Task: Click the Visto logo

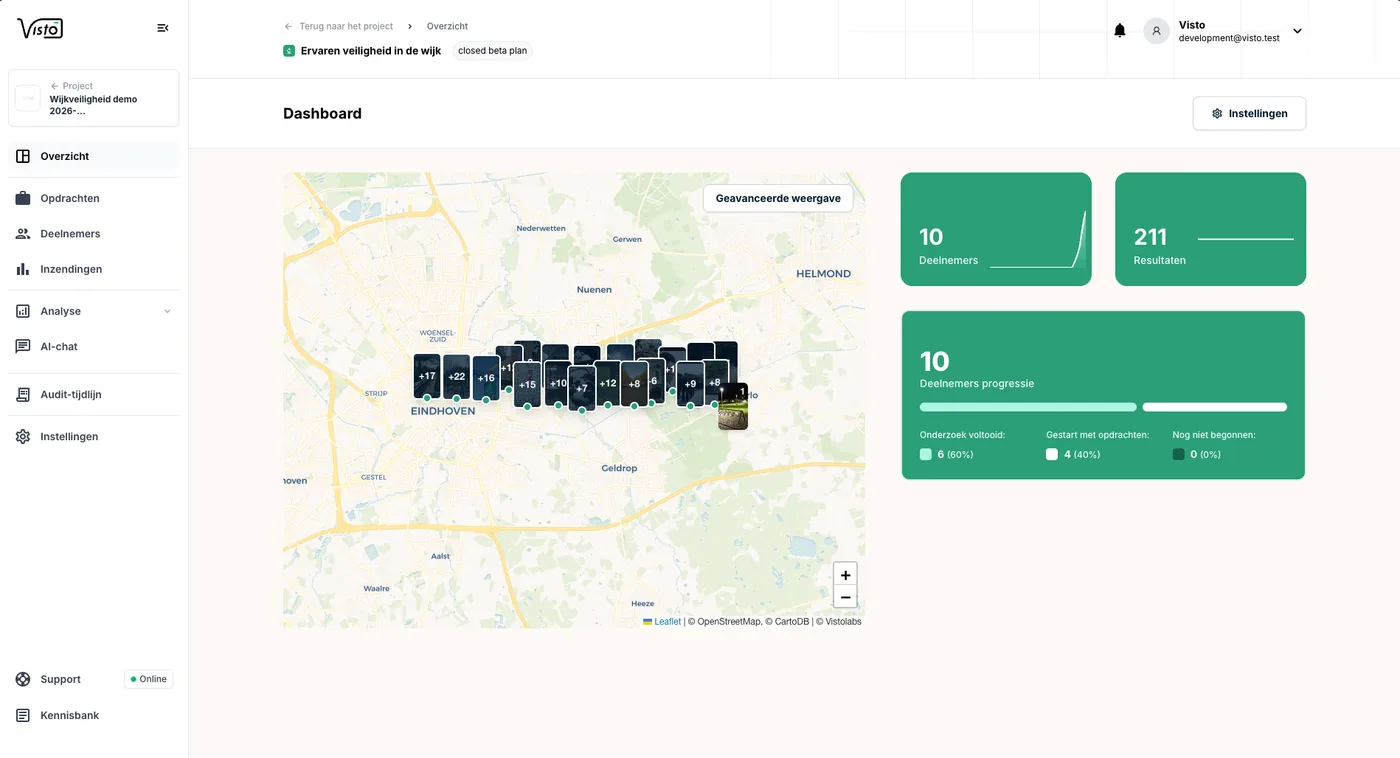Action: pyautogui.click(x=40, y=28)
